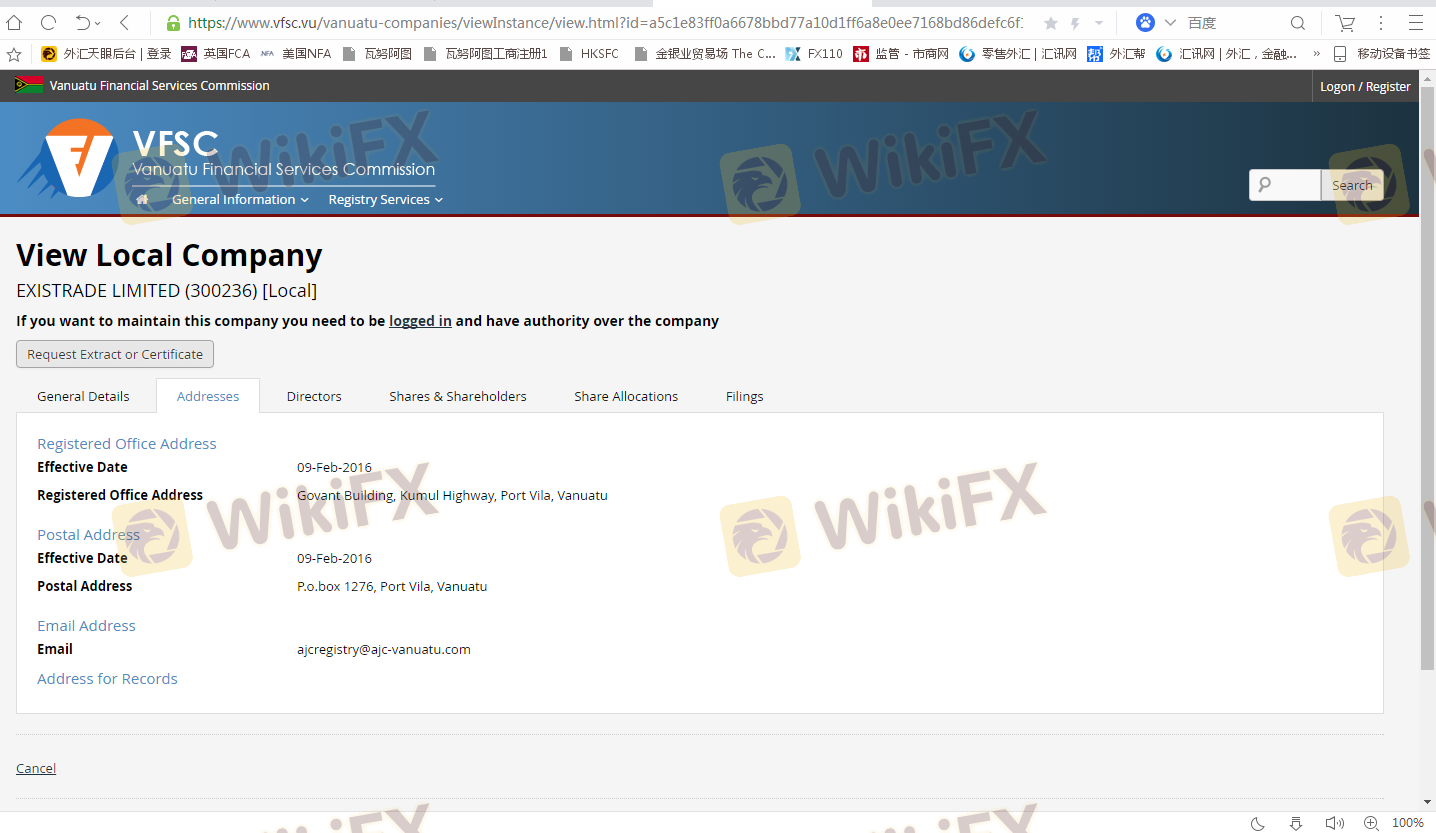Screen dimensions: 1436x833
Task: Switch to Shares & Shareholders tab
Action: coord(458,396)
